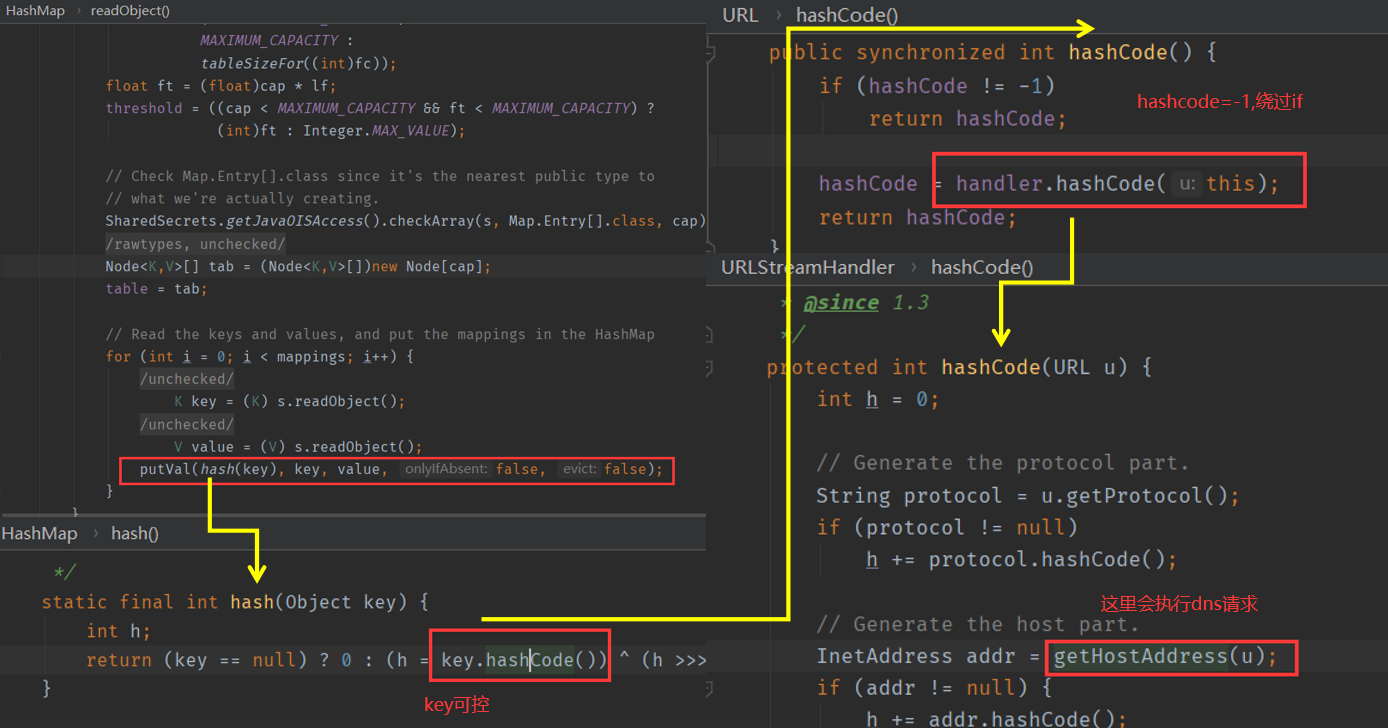Click the 'Node<K,V>[] tab =' declaration line

click(299, 266)
